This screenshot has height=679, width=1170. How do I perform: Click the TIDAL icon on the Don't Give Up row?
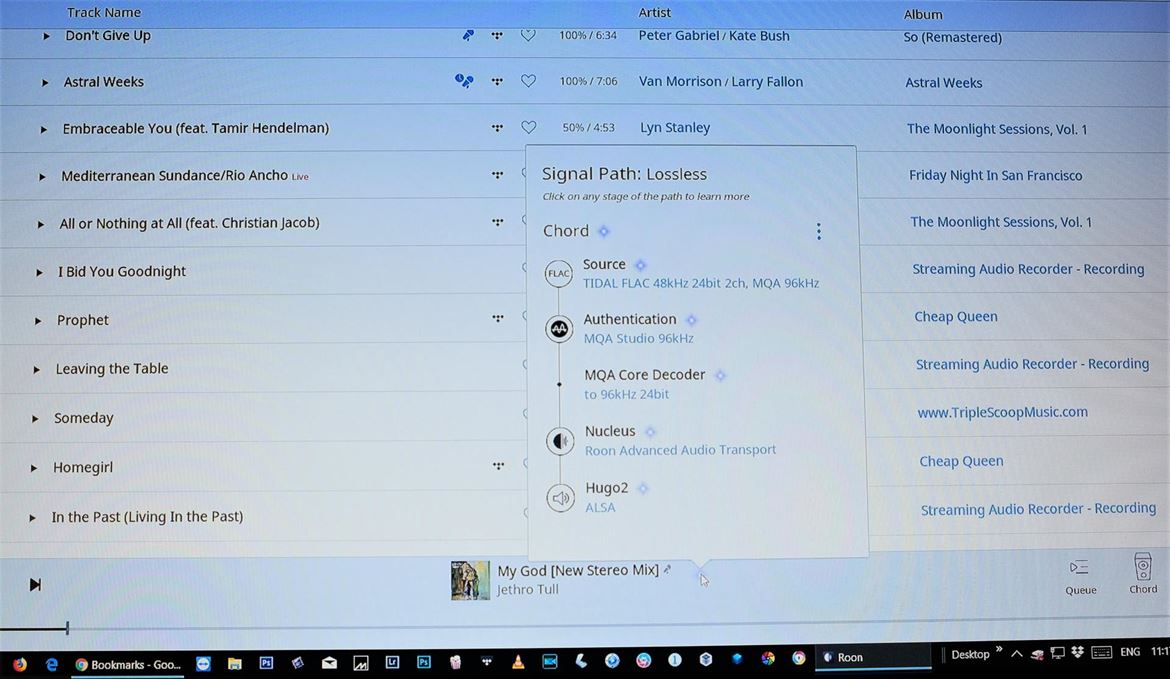(497, 35)
